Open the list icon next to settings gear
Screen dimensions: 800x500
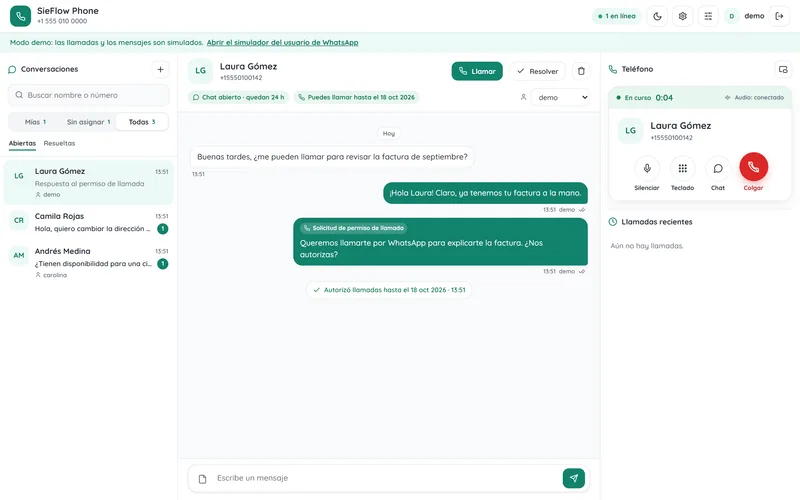tap(708, 16)
